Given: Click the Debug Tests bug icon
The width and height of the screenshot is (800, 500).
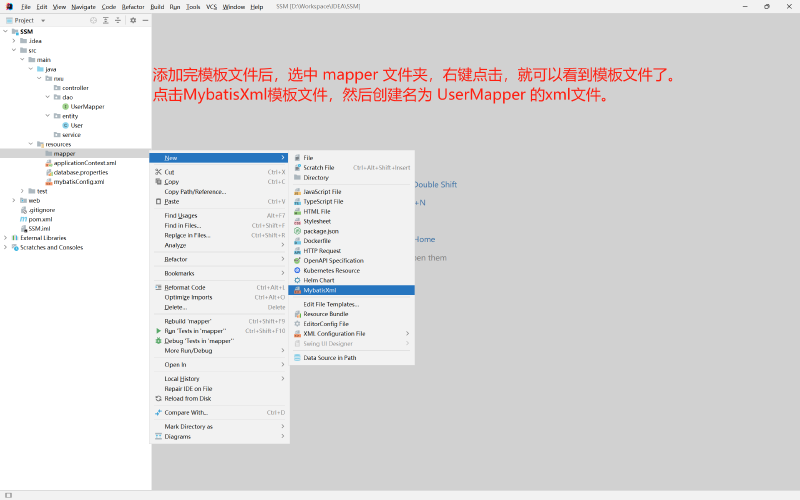Looking at the screenshot, I should [x=158, y=341].
